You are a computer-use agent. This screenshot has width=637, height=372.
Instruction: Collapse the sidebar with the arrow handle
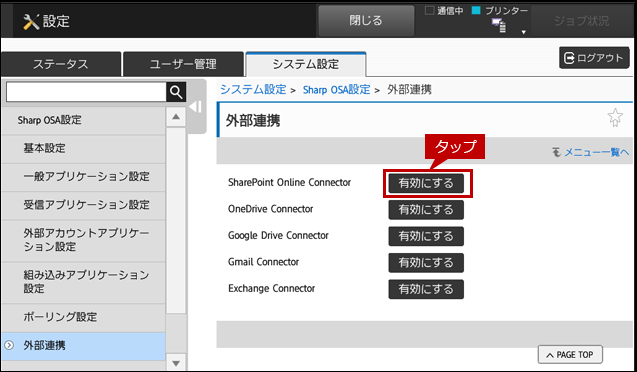click(196, 107)
